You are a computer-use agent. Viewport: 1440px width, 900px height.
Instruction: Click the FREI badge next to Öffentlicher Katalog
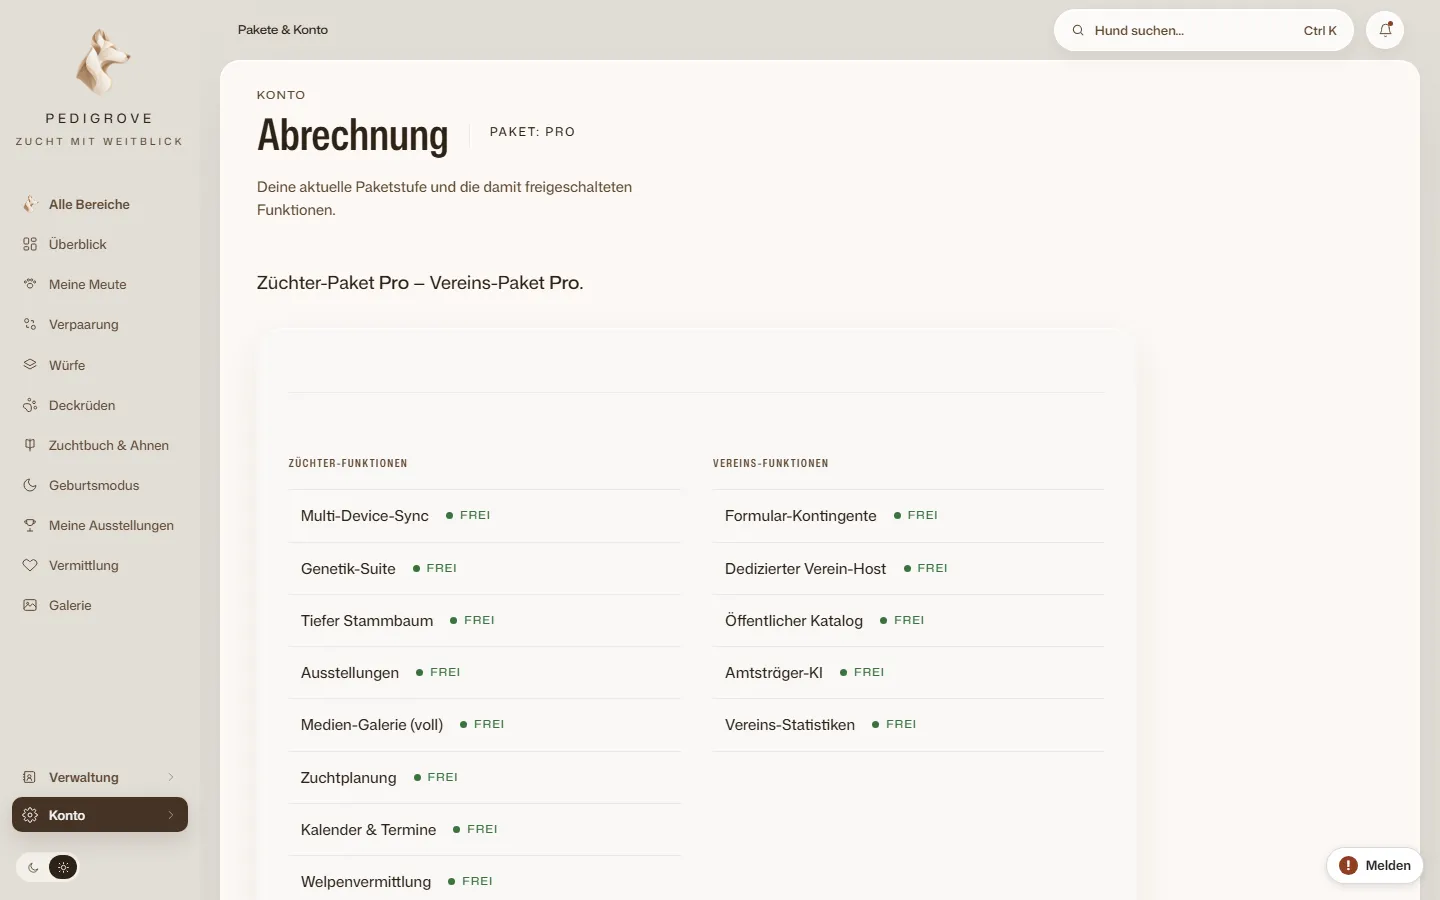click(902, 620)
